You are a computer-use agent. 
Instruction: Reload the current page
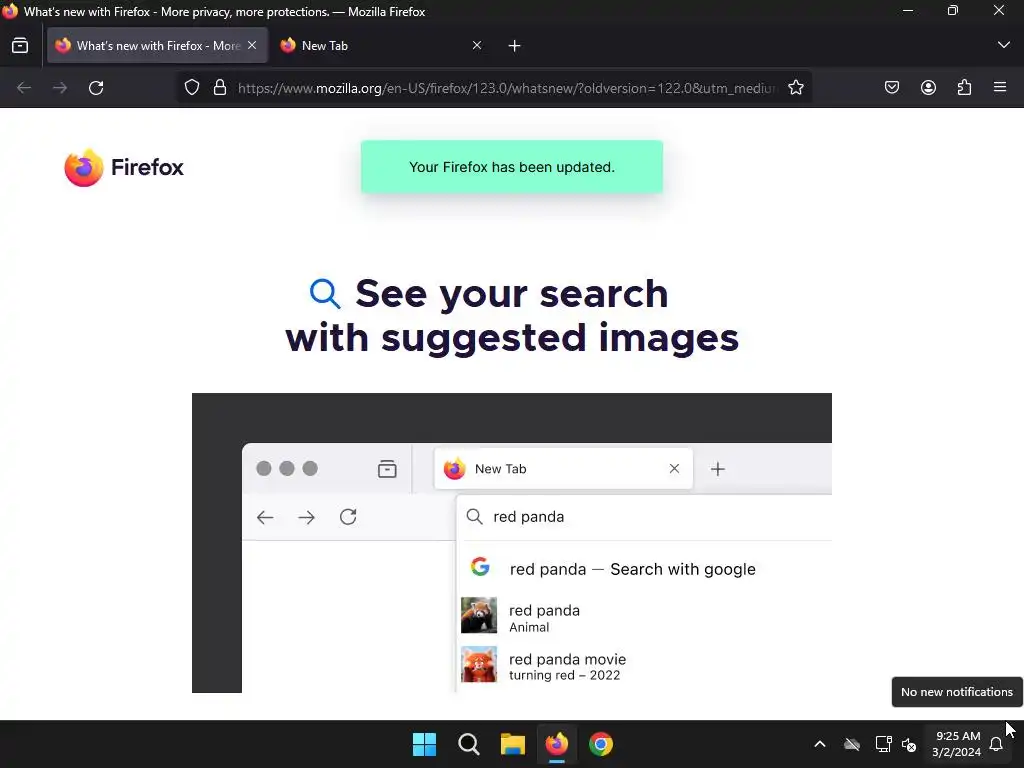tap(96, 88)
